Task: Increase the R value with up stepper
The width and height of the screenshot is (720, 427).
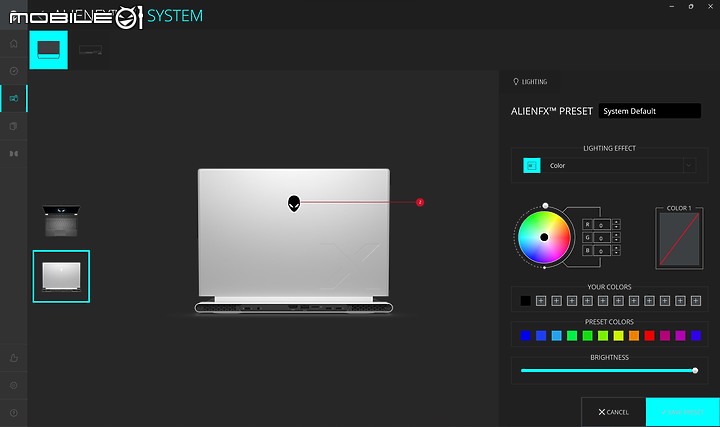Action: pos(616,222)
